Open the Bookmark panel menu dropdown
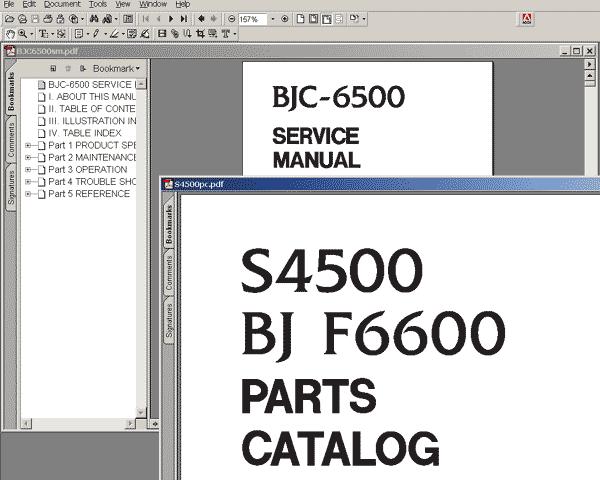Image resolution: width=600 pixels, height=480 pixels. coord(116,69)
